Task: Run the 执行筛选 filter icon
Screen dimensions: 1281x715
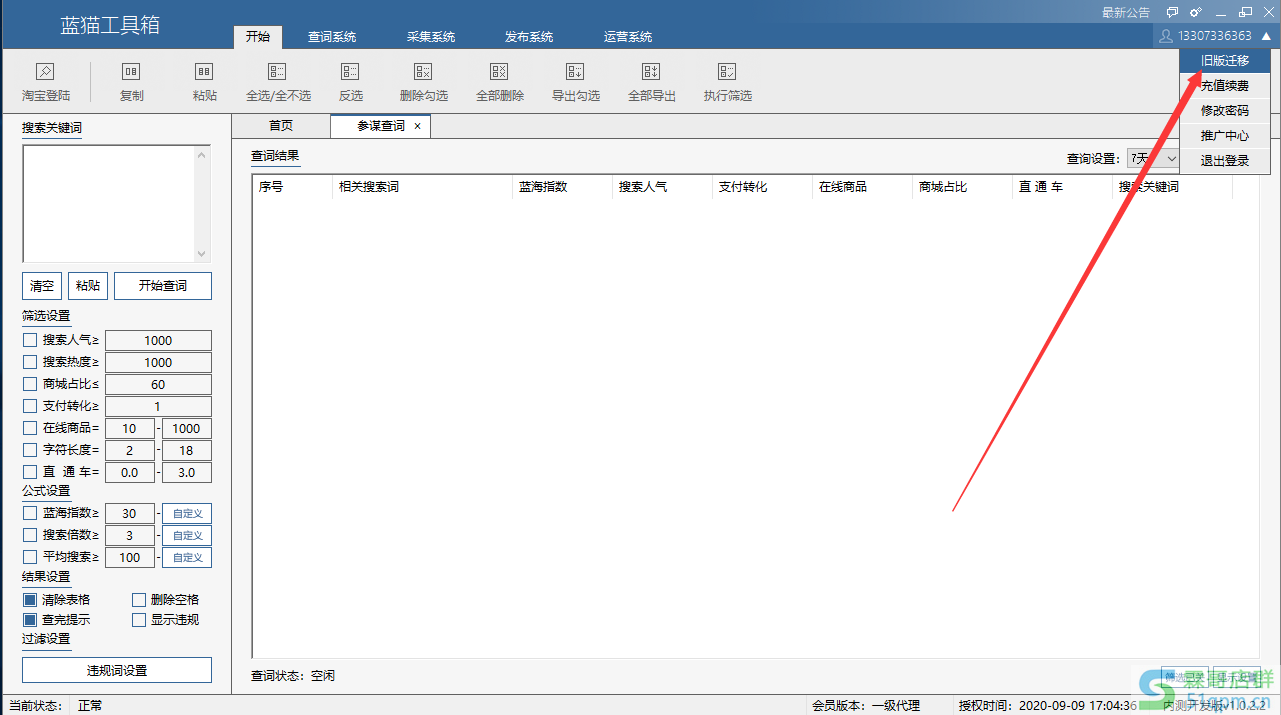Action: coord(727,72)
